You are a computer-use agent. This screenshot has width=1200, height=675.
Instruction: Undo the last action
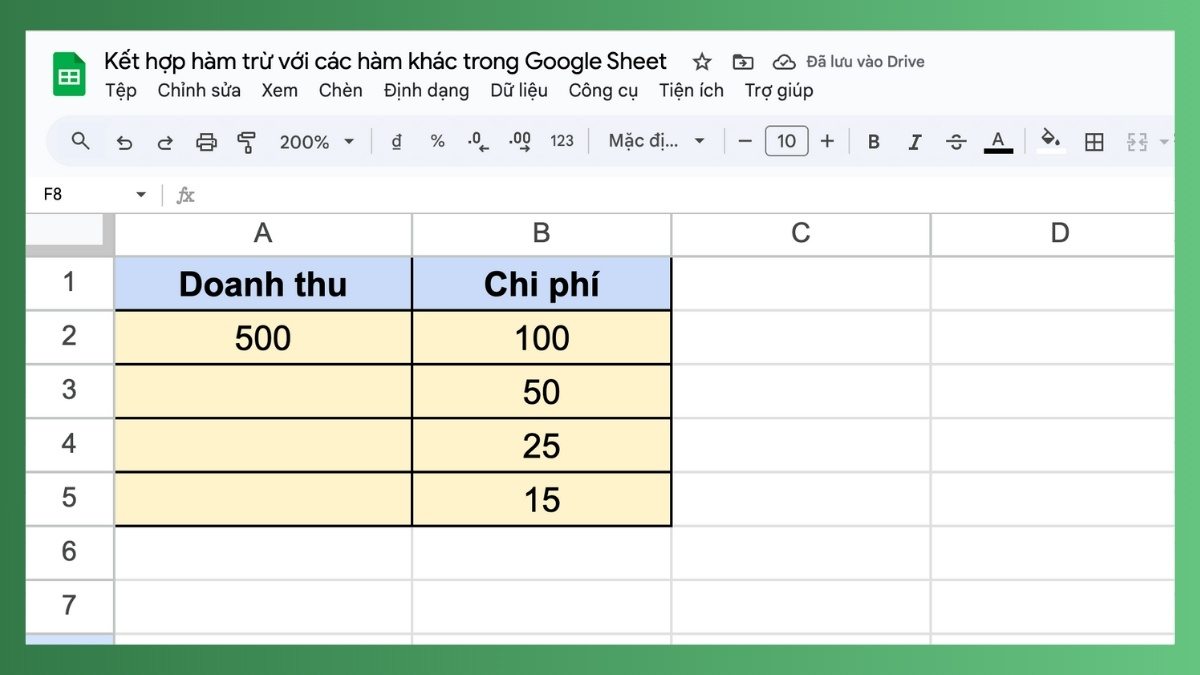pos(124,142)
